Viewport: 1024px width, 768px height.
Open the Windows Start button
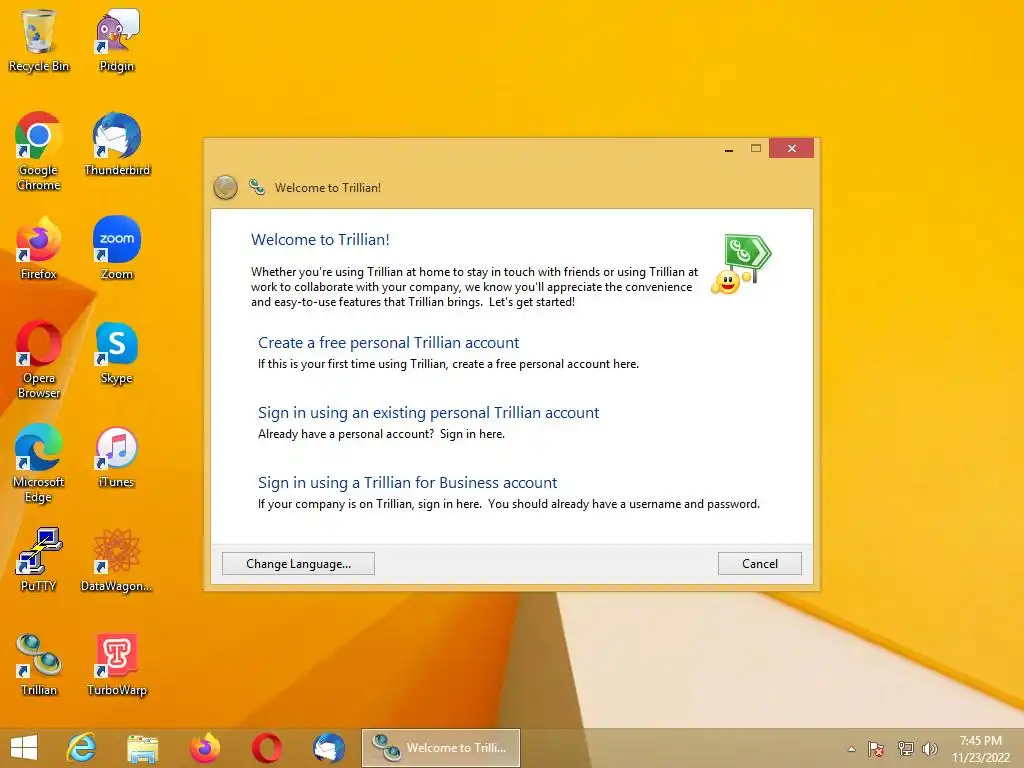(x=24, y=748)
